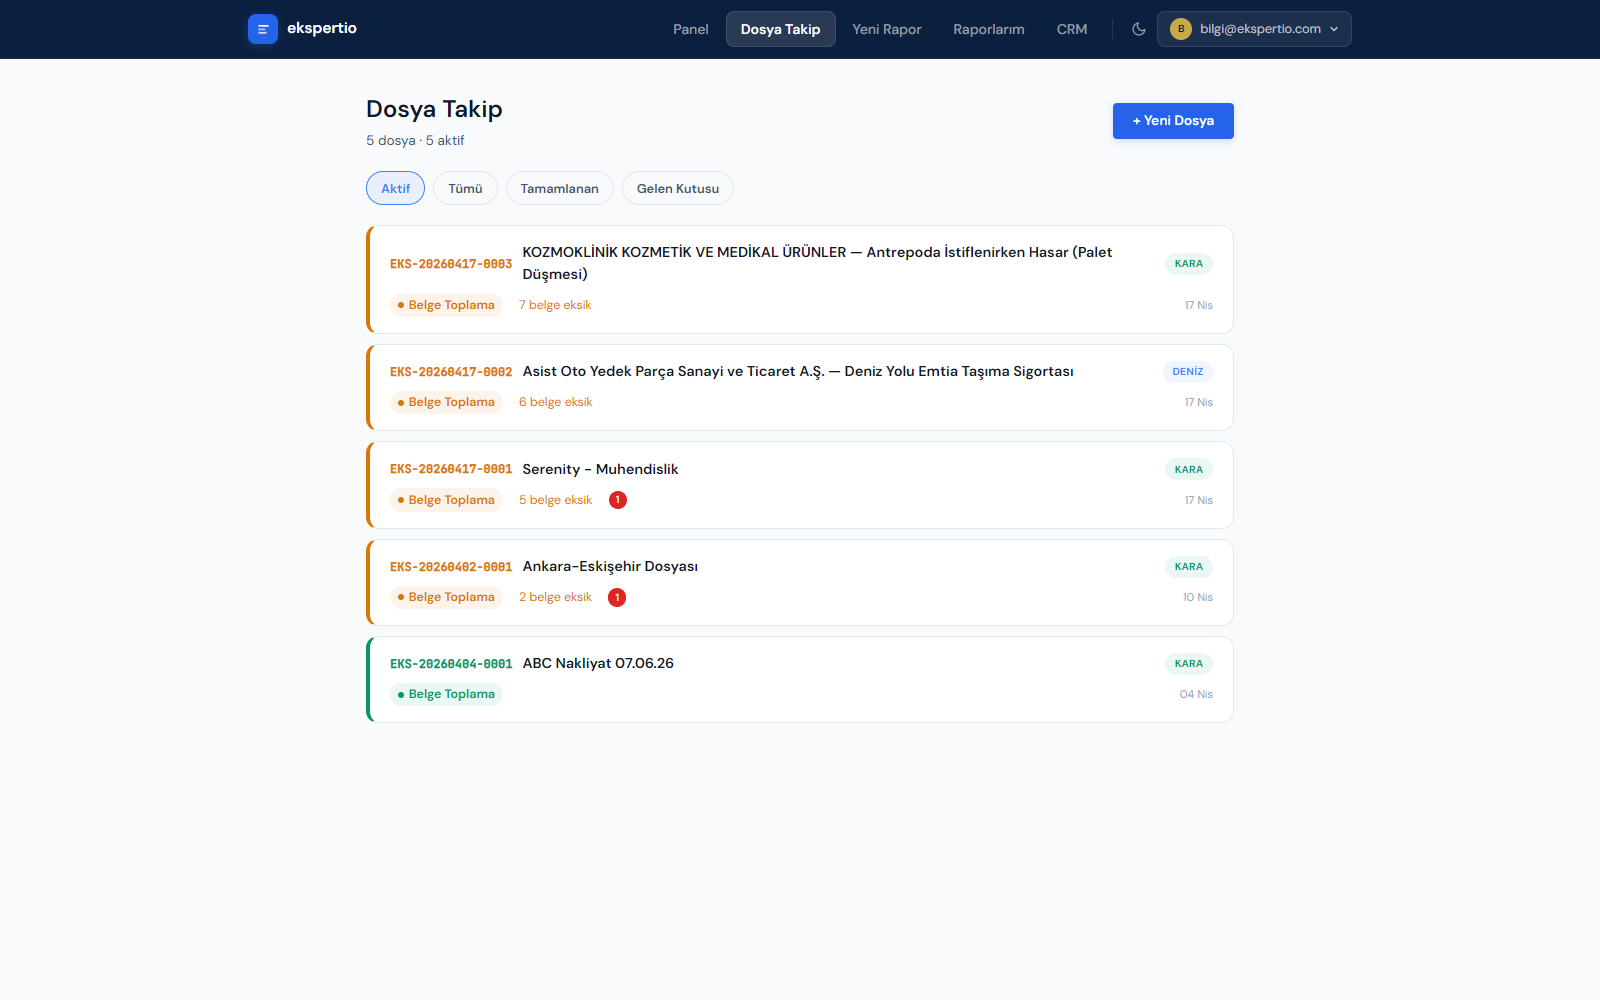Viewport: 1600px width, 1000px height.
Task: Click the 6 belge eksik text
Action: (x=555, y=402)
